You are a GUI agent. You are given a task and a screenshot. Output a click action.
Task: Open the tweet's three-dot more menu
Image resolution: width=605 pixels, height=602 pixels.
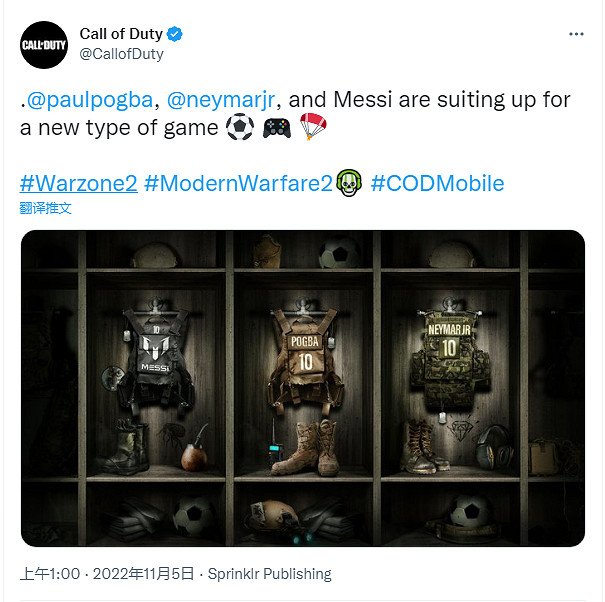tap(576, 34)
